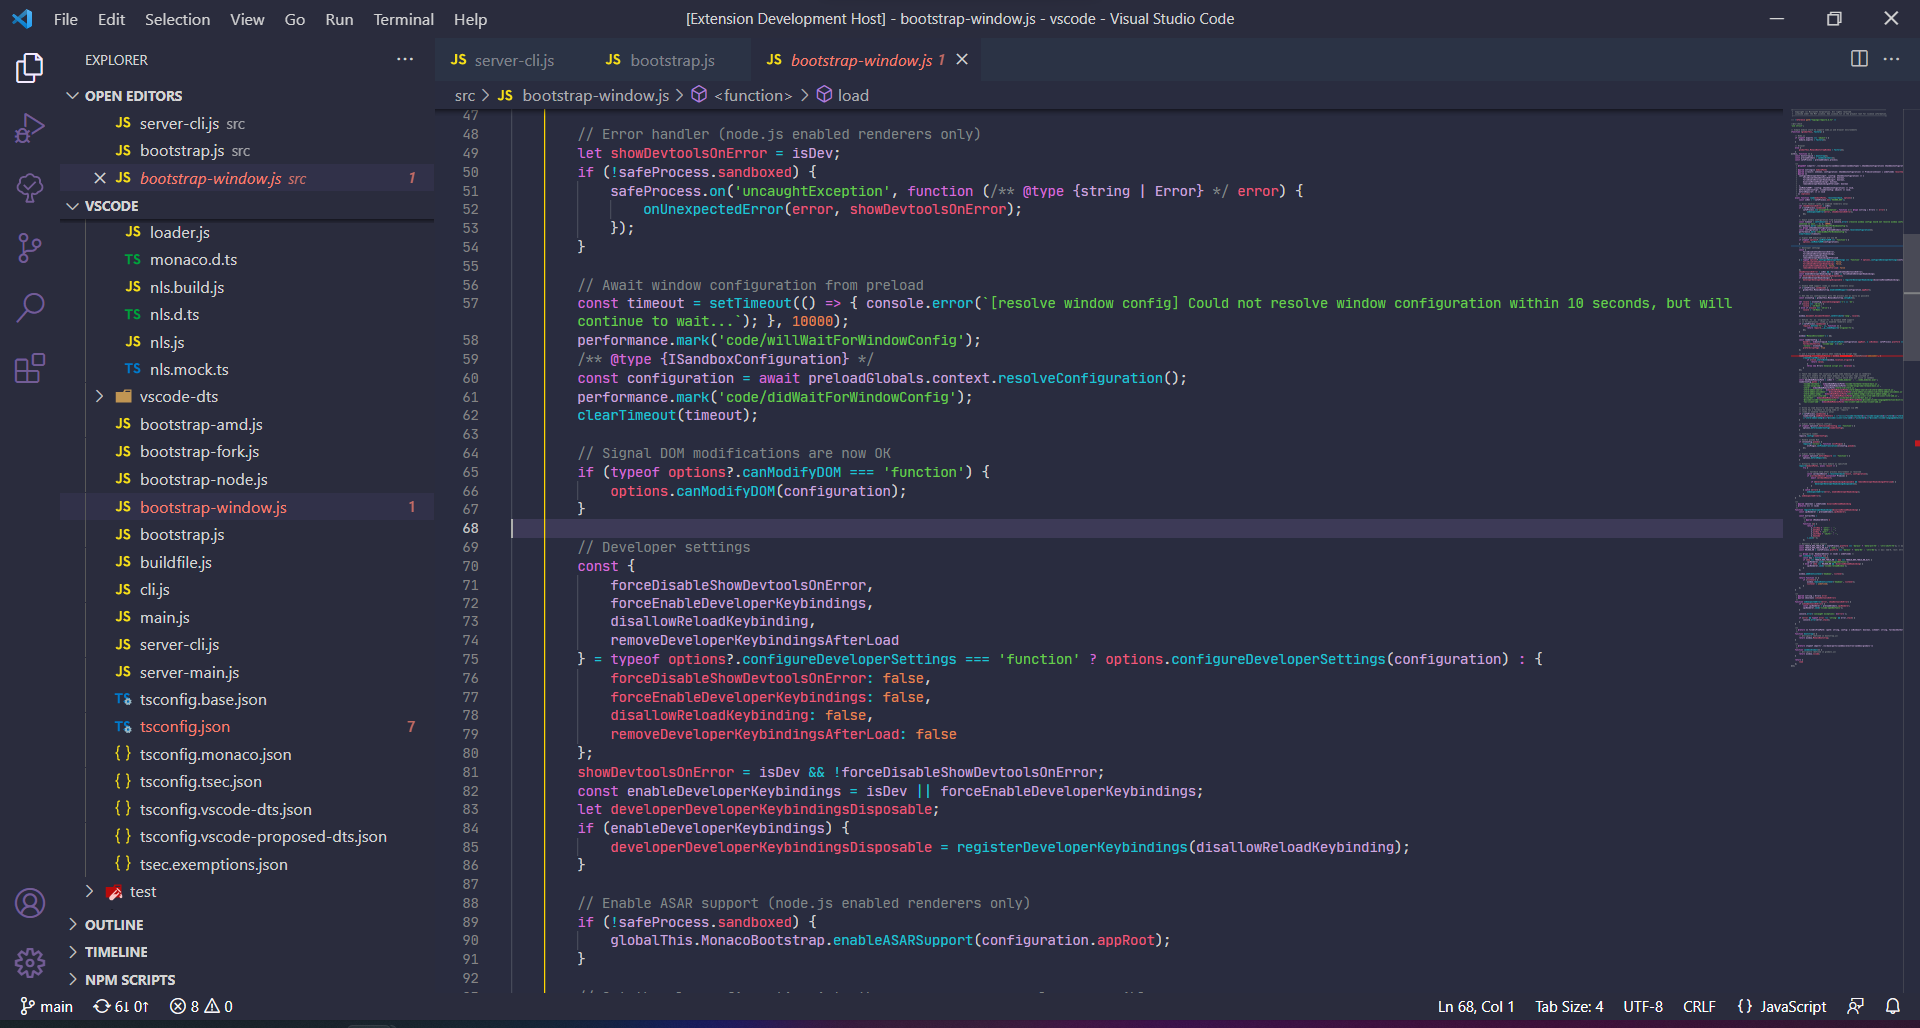
Task: Open the Explorer view in activity bar
Action: (30, 68)
